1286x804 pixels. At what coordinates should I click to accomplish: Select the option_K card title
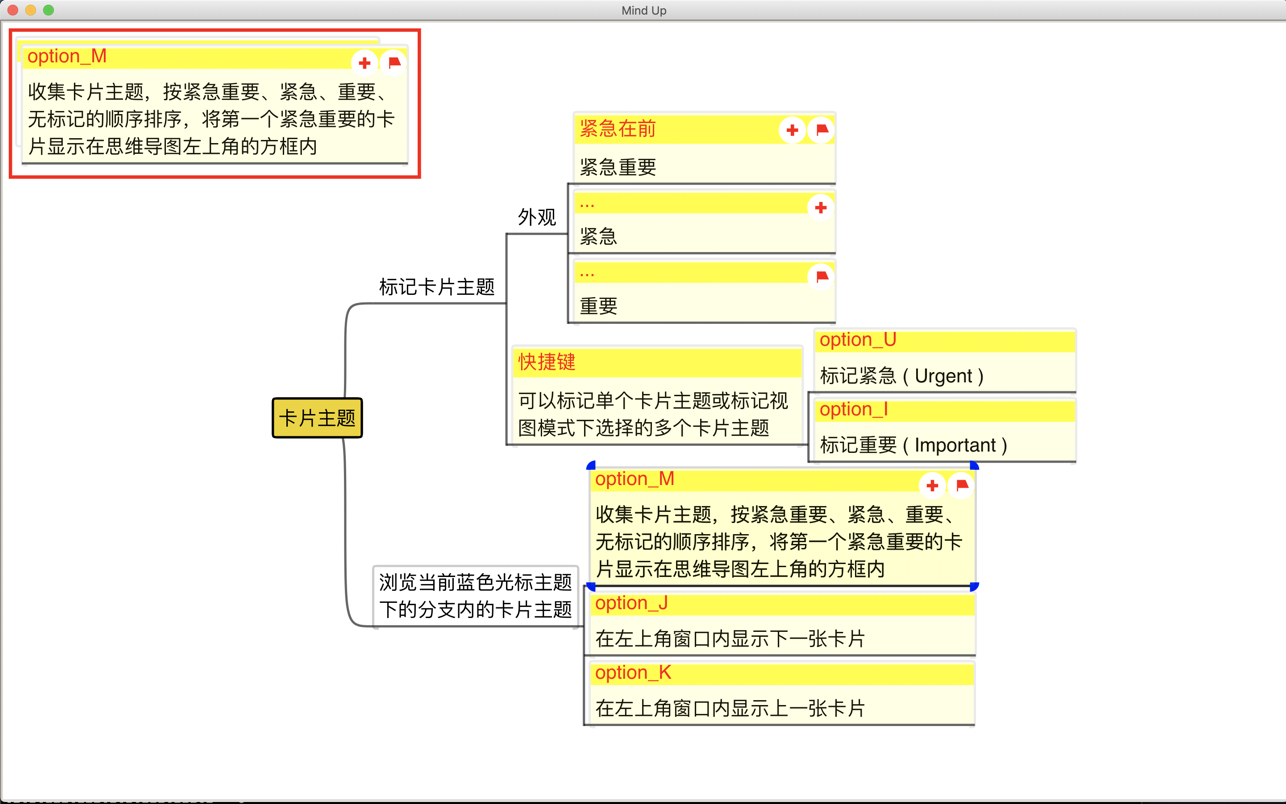point(633,673)
